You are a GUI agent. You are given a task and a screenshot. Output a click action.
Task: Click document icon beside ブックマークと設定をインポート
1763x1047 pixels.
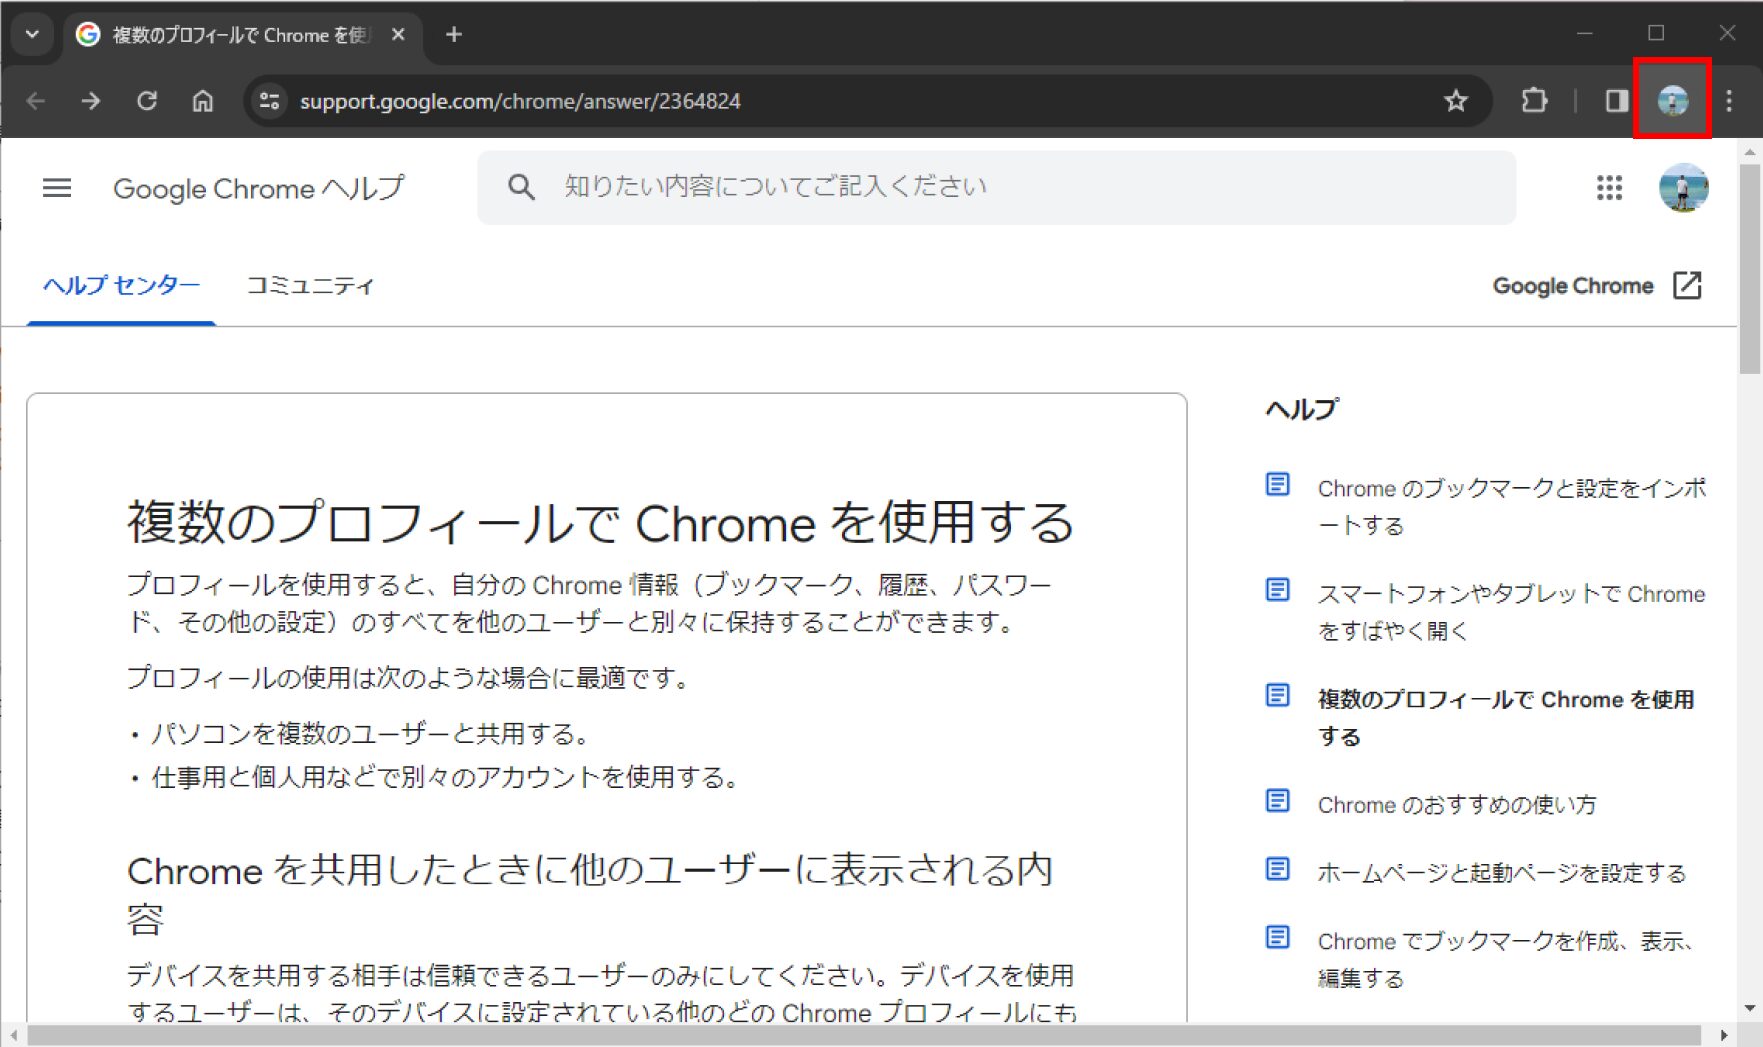coord(1278,485)
